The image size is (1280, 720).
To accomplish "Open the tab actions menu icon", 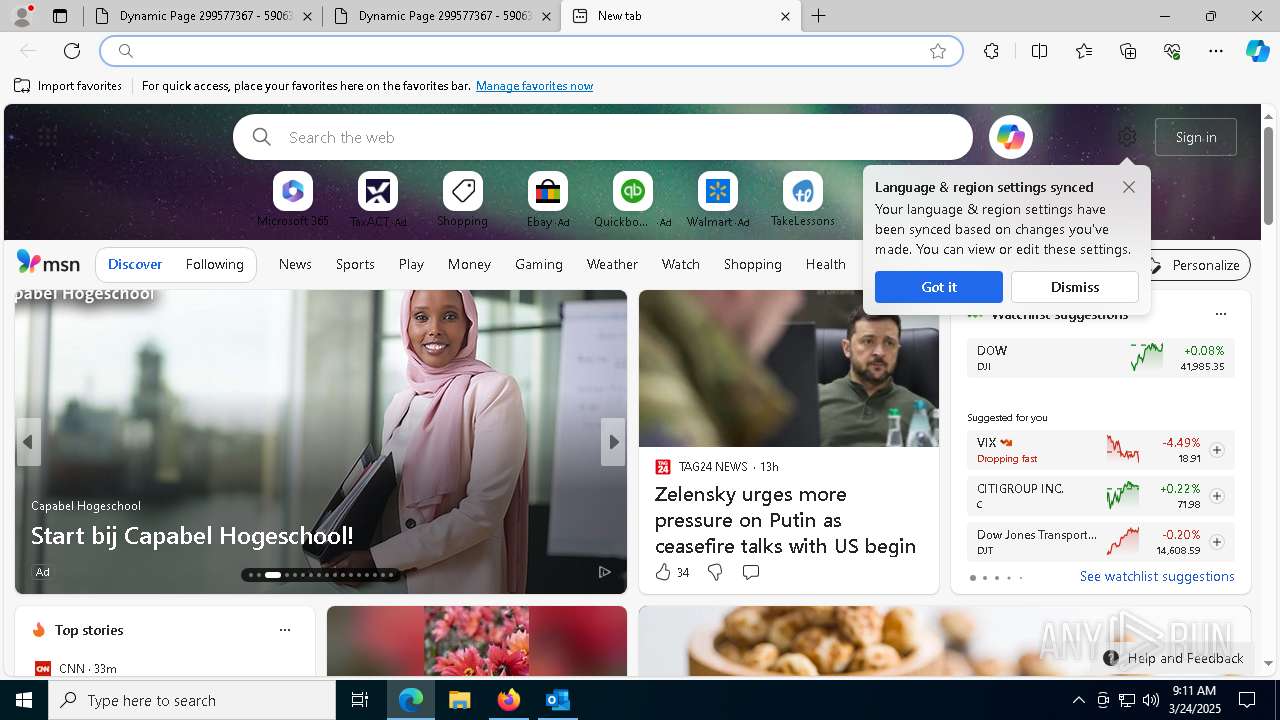I will [x=60, y=16].
